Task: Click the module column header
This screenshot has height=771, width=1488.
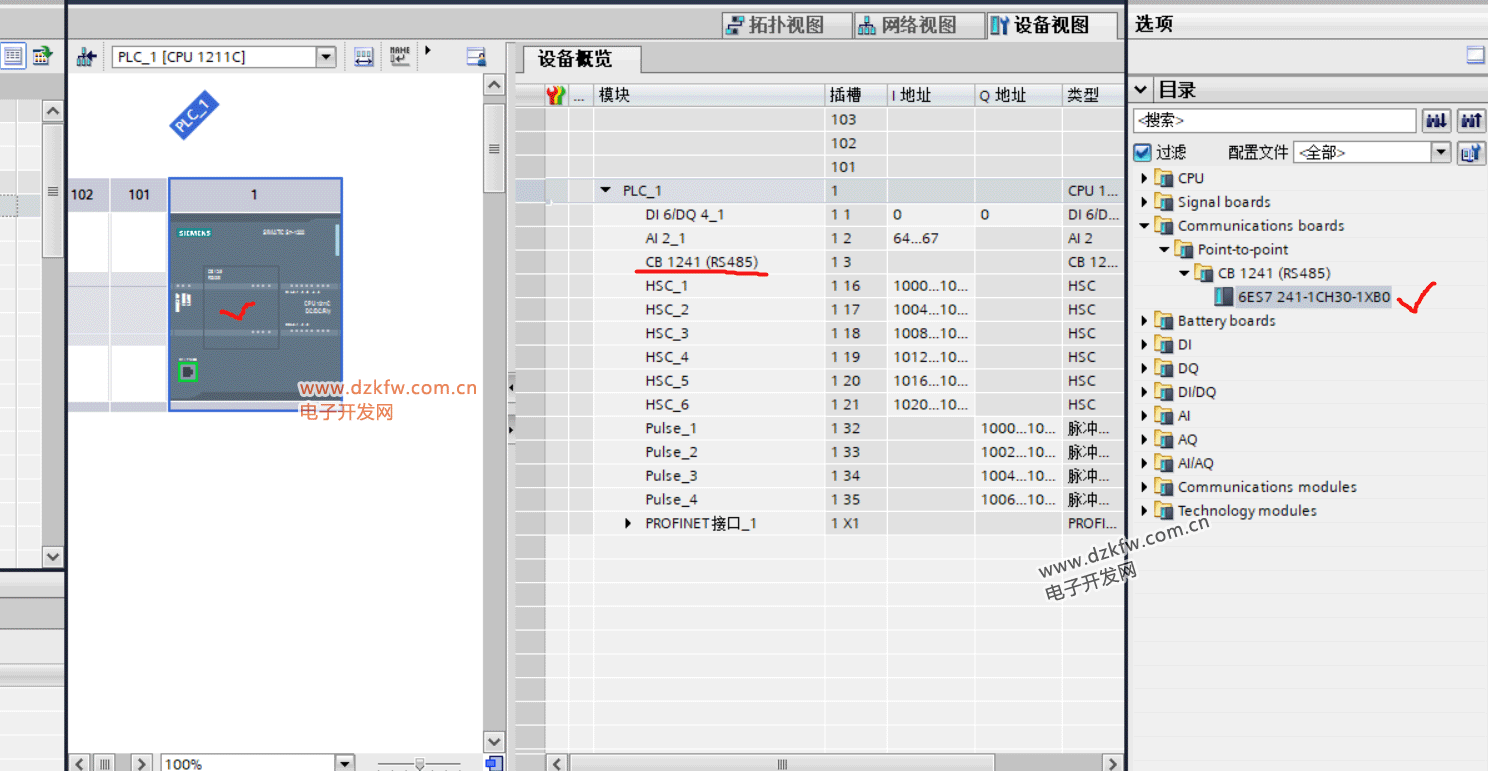Action: coord(709,95)
